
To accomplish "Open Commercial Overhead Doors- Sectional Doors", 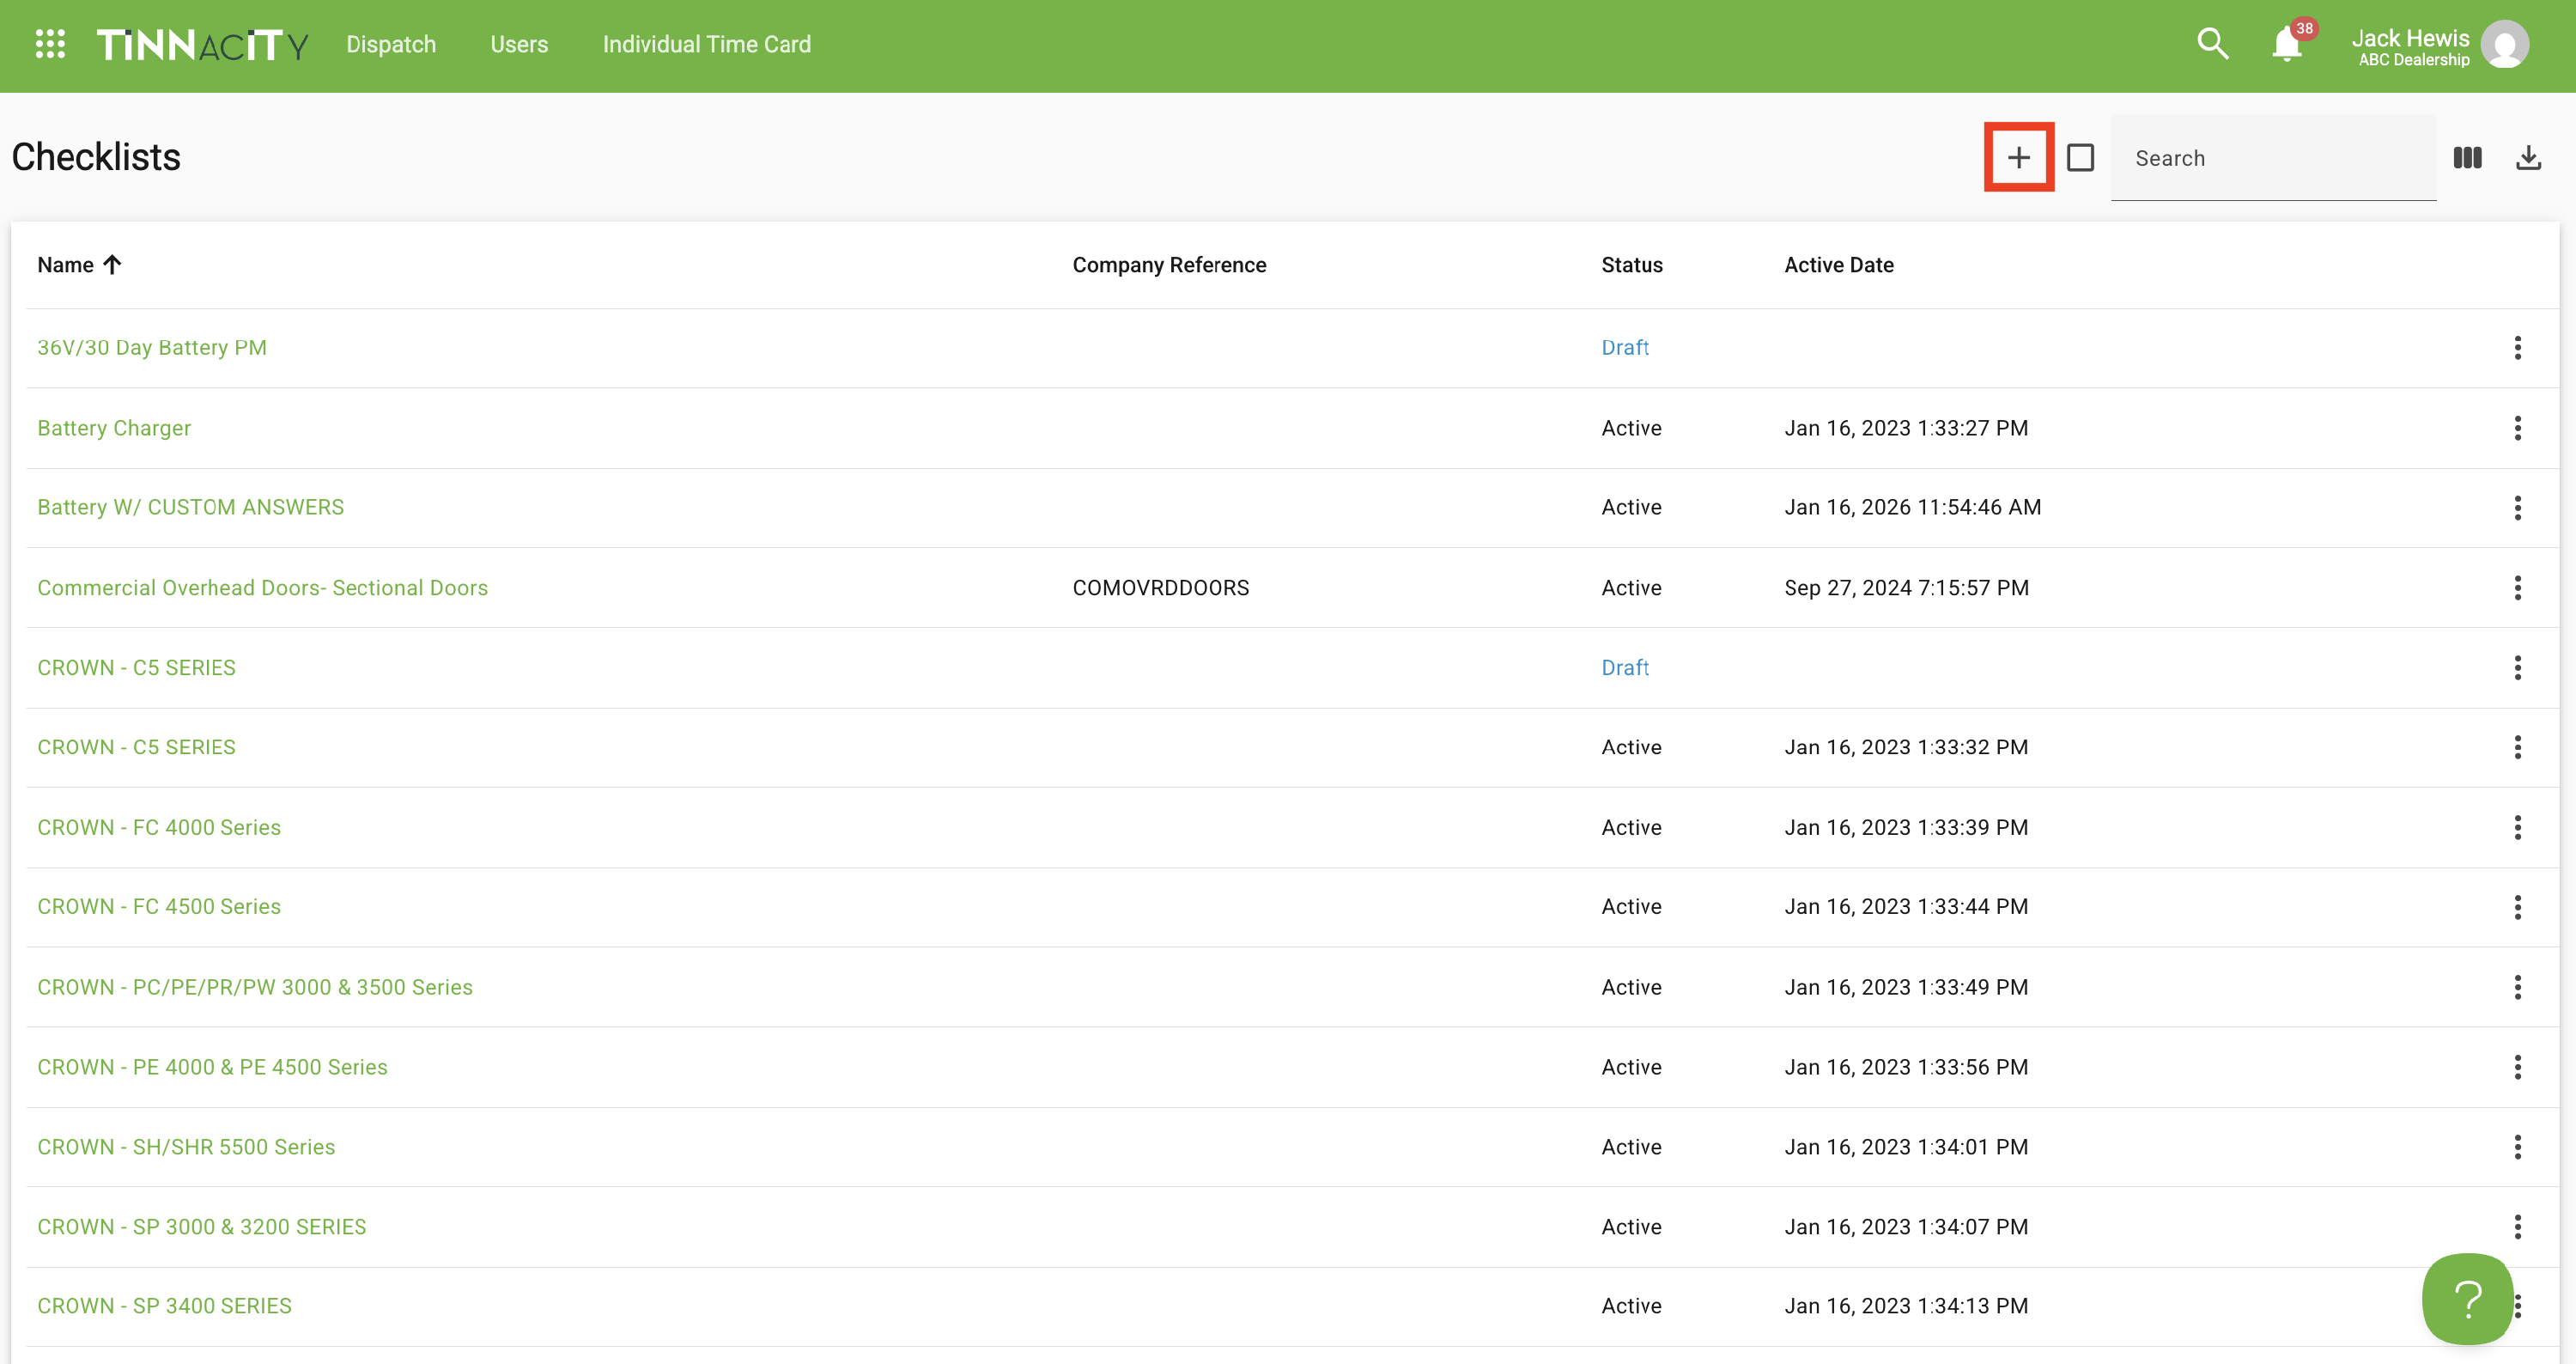I will pos(262,588).
